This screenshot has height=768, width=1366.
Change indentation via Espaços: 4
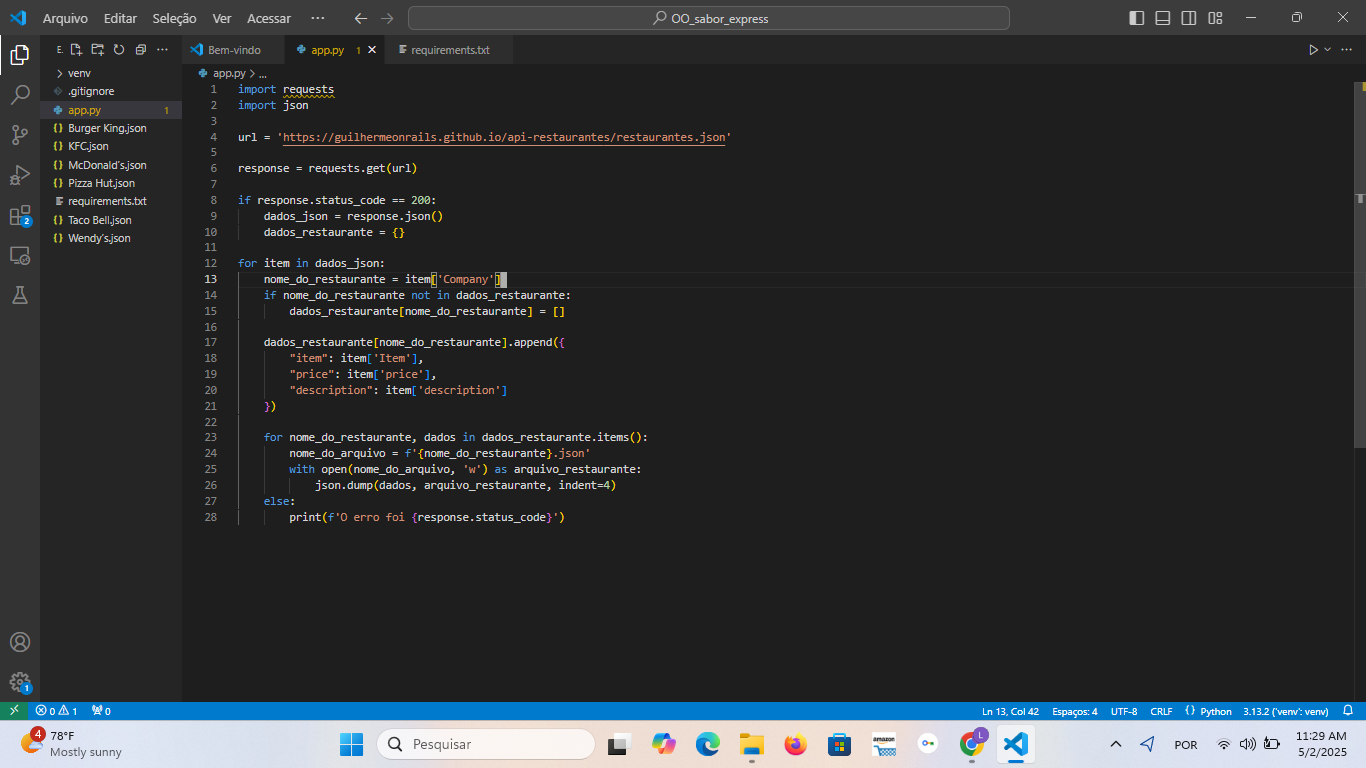pyautogui.click(x=1075, y=711)
